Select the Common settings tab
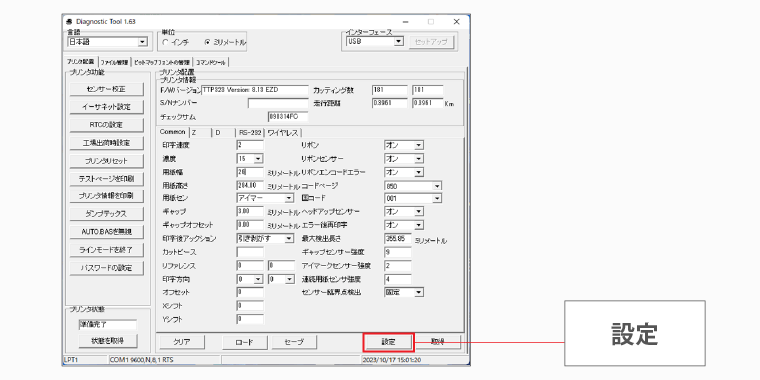 click(x=173, y=132)
